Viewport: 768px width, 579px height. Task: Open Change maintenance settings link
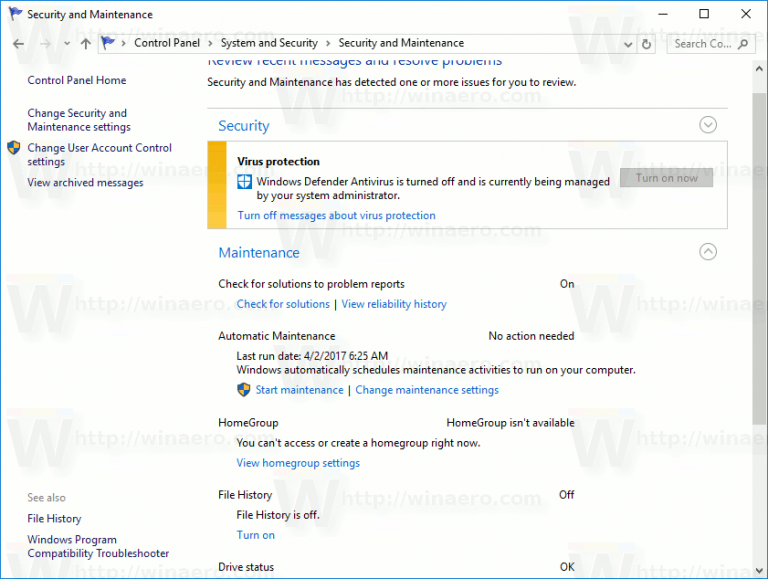click(427, 390)
